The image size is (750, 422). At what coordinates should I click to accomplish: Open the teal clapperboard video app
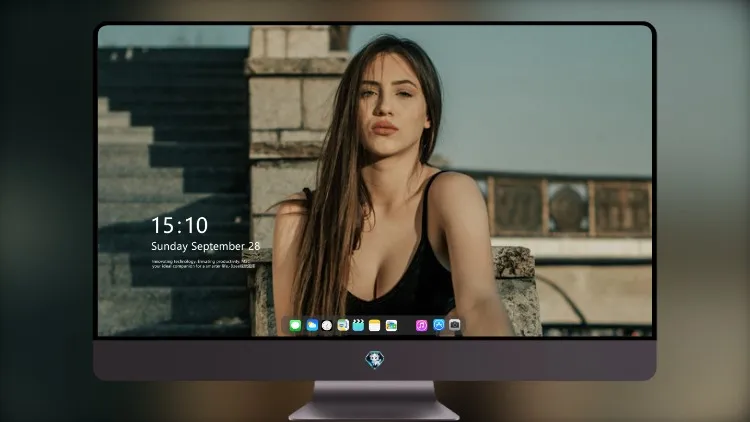pos(358,325)
